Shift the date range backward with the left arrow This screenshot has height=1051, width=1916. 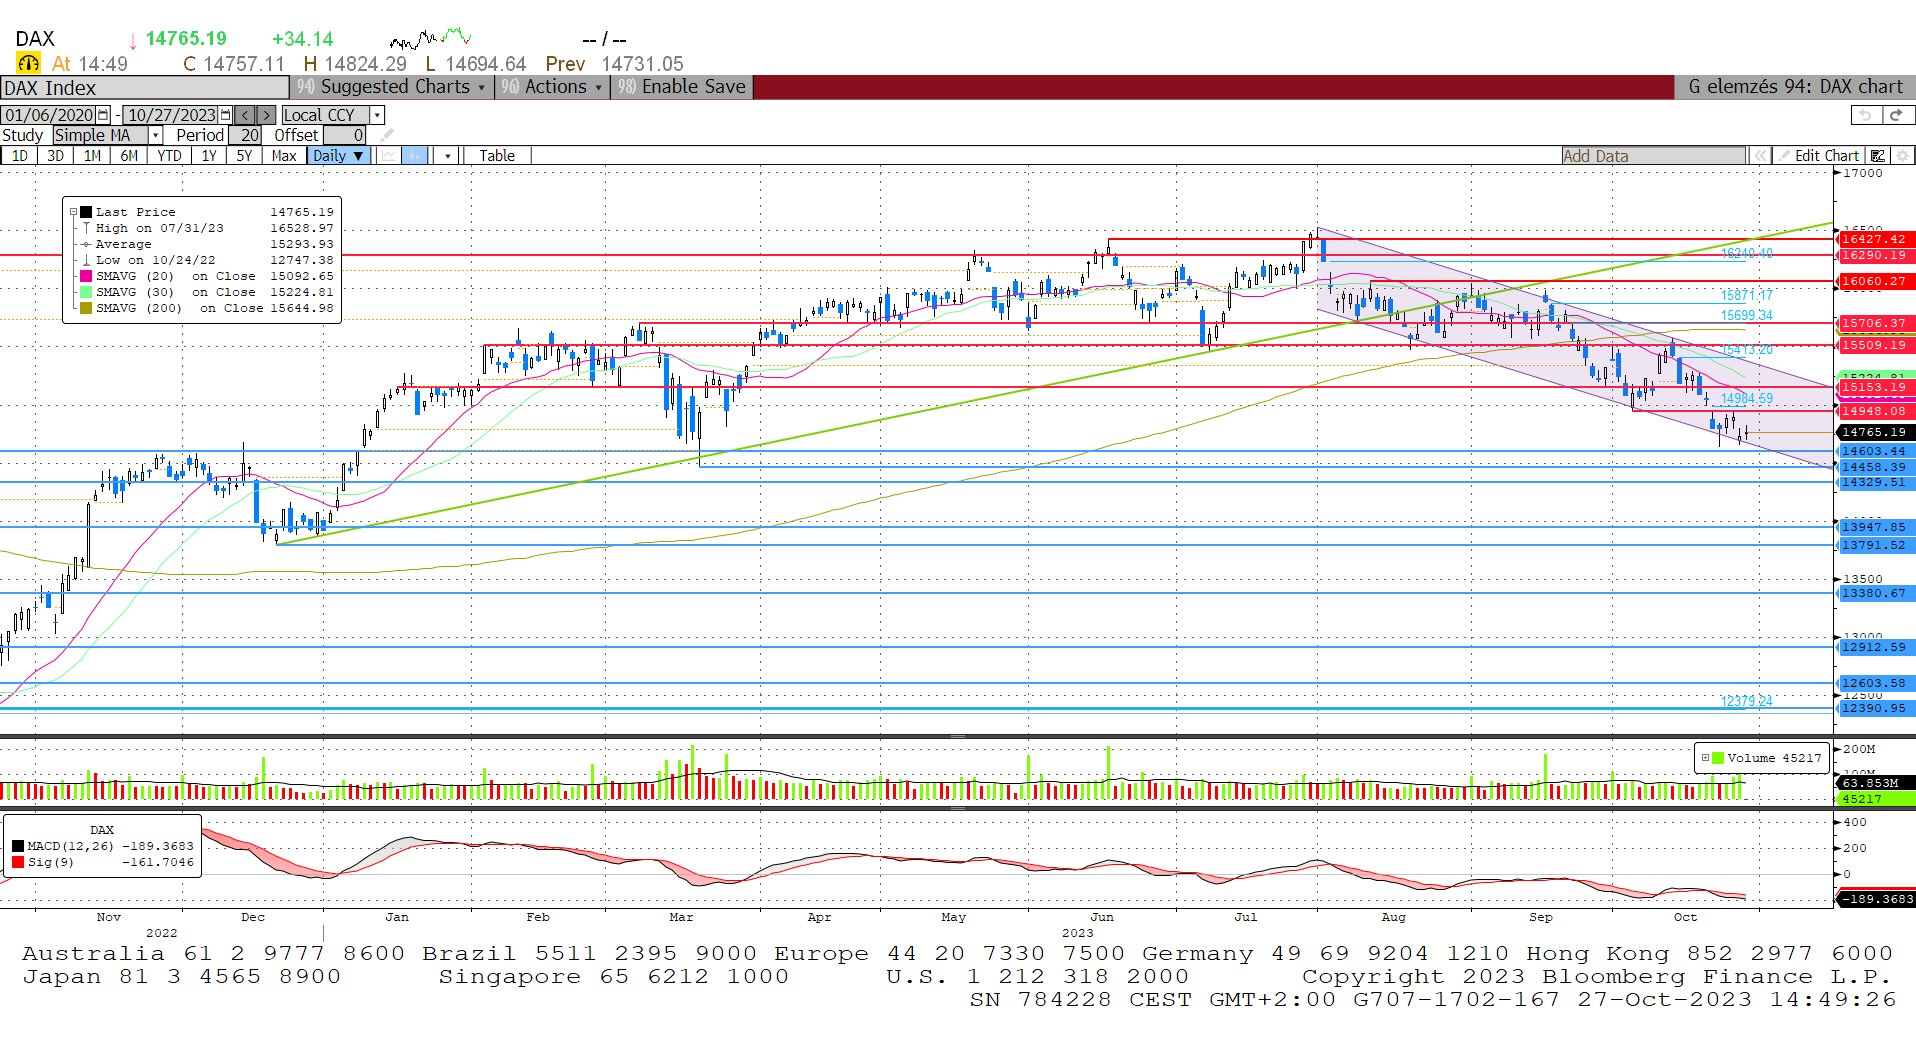tap(245, 115)
